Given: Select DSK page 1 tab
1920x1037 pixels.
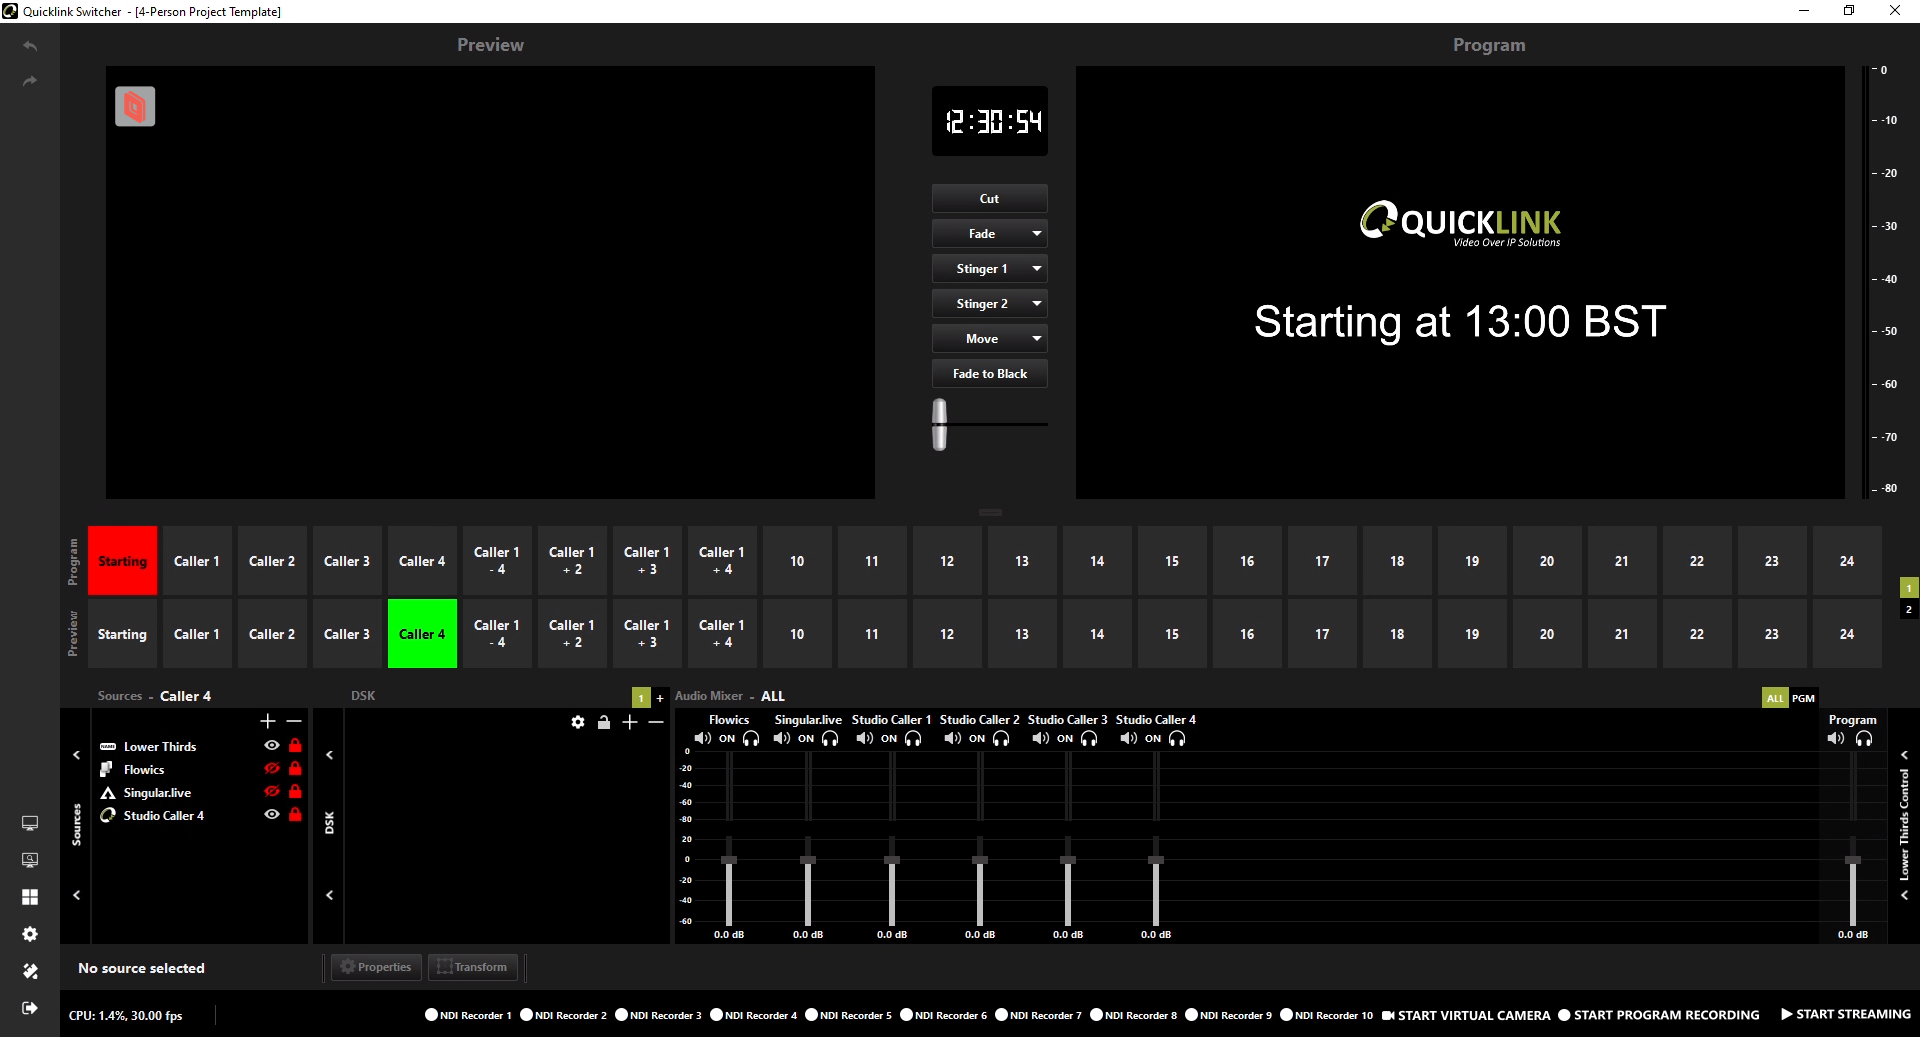Looking at the screenshot, I should (x=641, y=698).
